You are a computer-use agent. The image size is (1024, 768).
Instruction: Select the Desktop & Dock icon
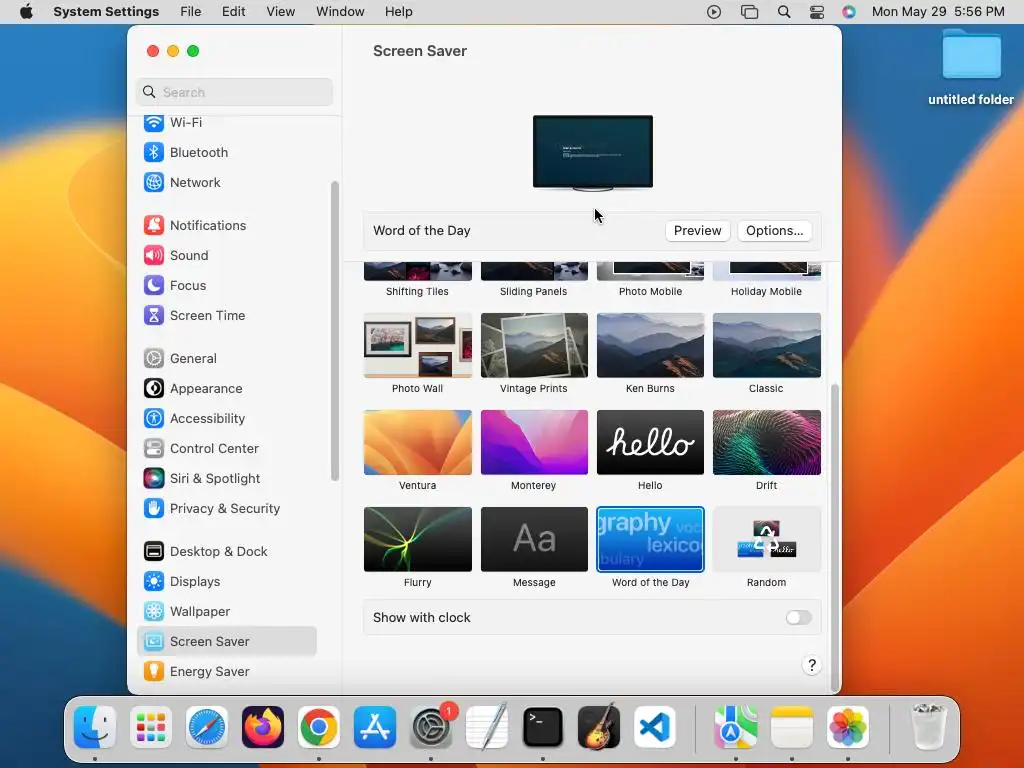(x=153, y=552)
